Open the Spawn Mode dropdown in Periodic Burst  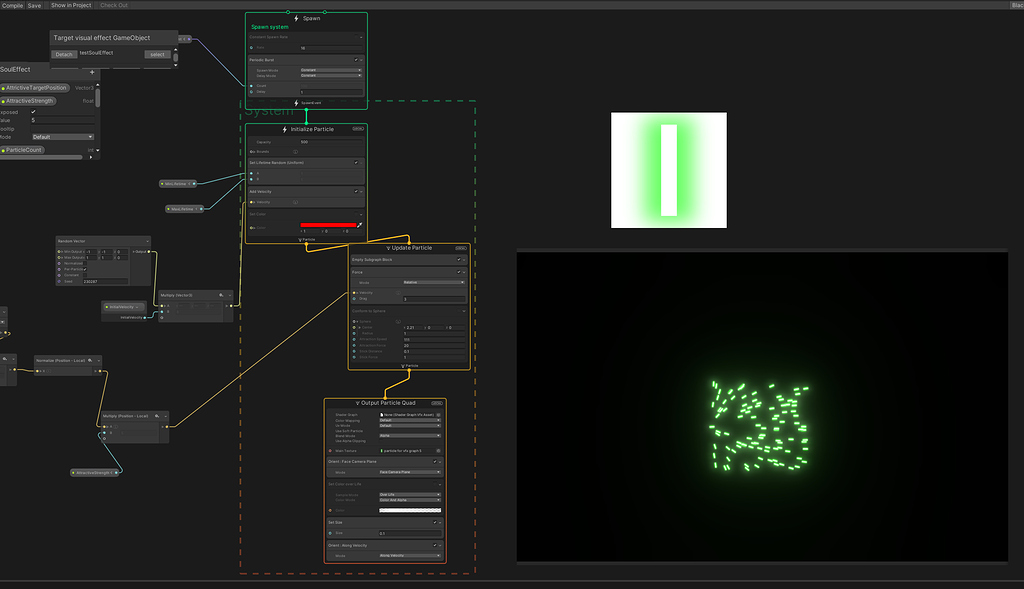pyautogui.click(x=330, y=69)
